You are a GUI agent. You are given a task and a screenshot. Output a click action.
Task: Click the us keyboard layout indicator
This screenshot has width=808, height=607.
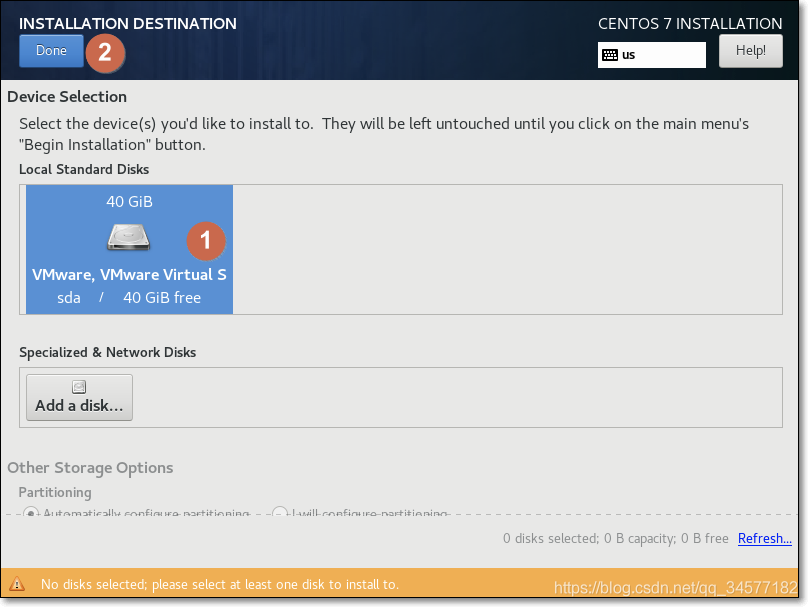pos(651,55)
